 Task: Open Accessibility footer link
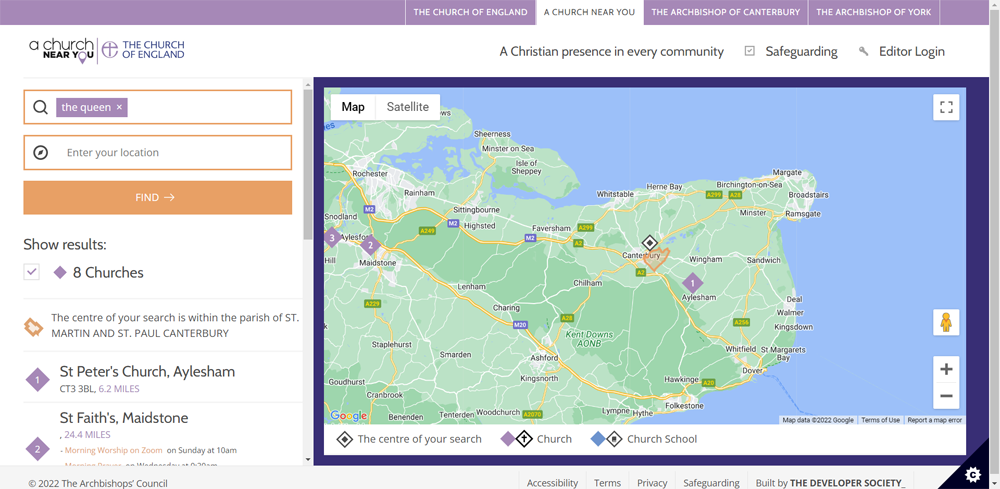[552, 483]
